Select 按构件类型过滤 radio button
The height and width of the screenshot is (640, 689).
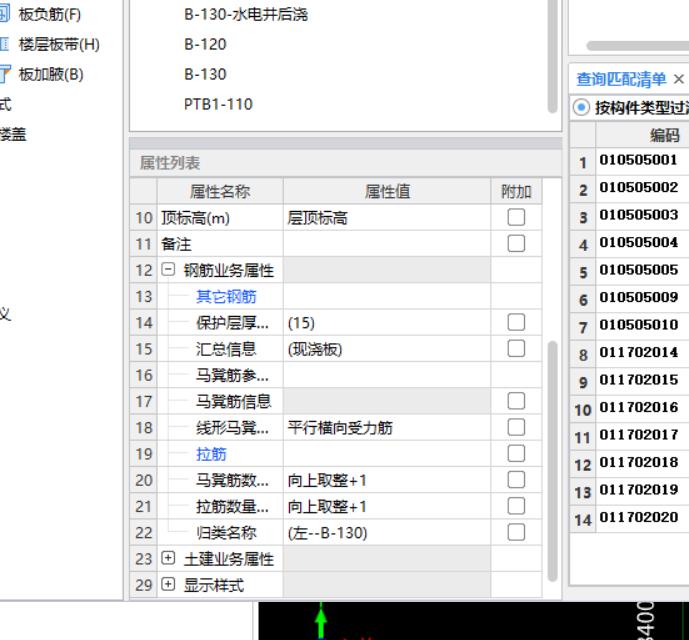pyautogui.click(x=581, y=107)
